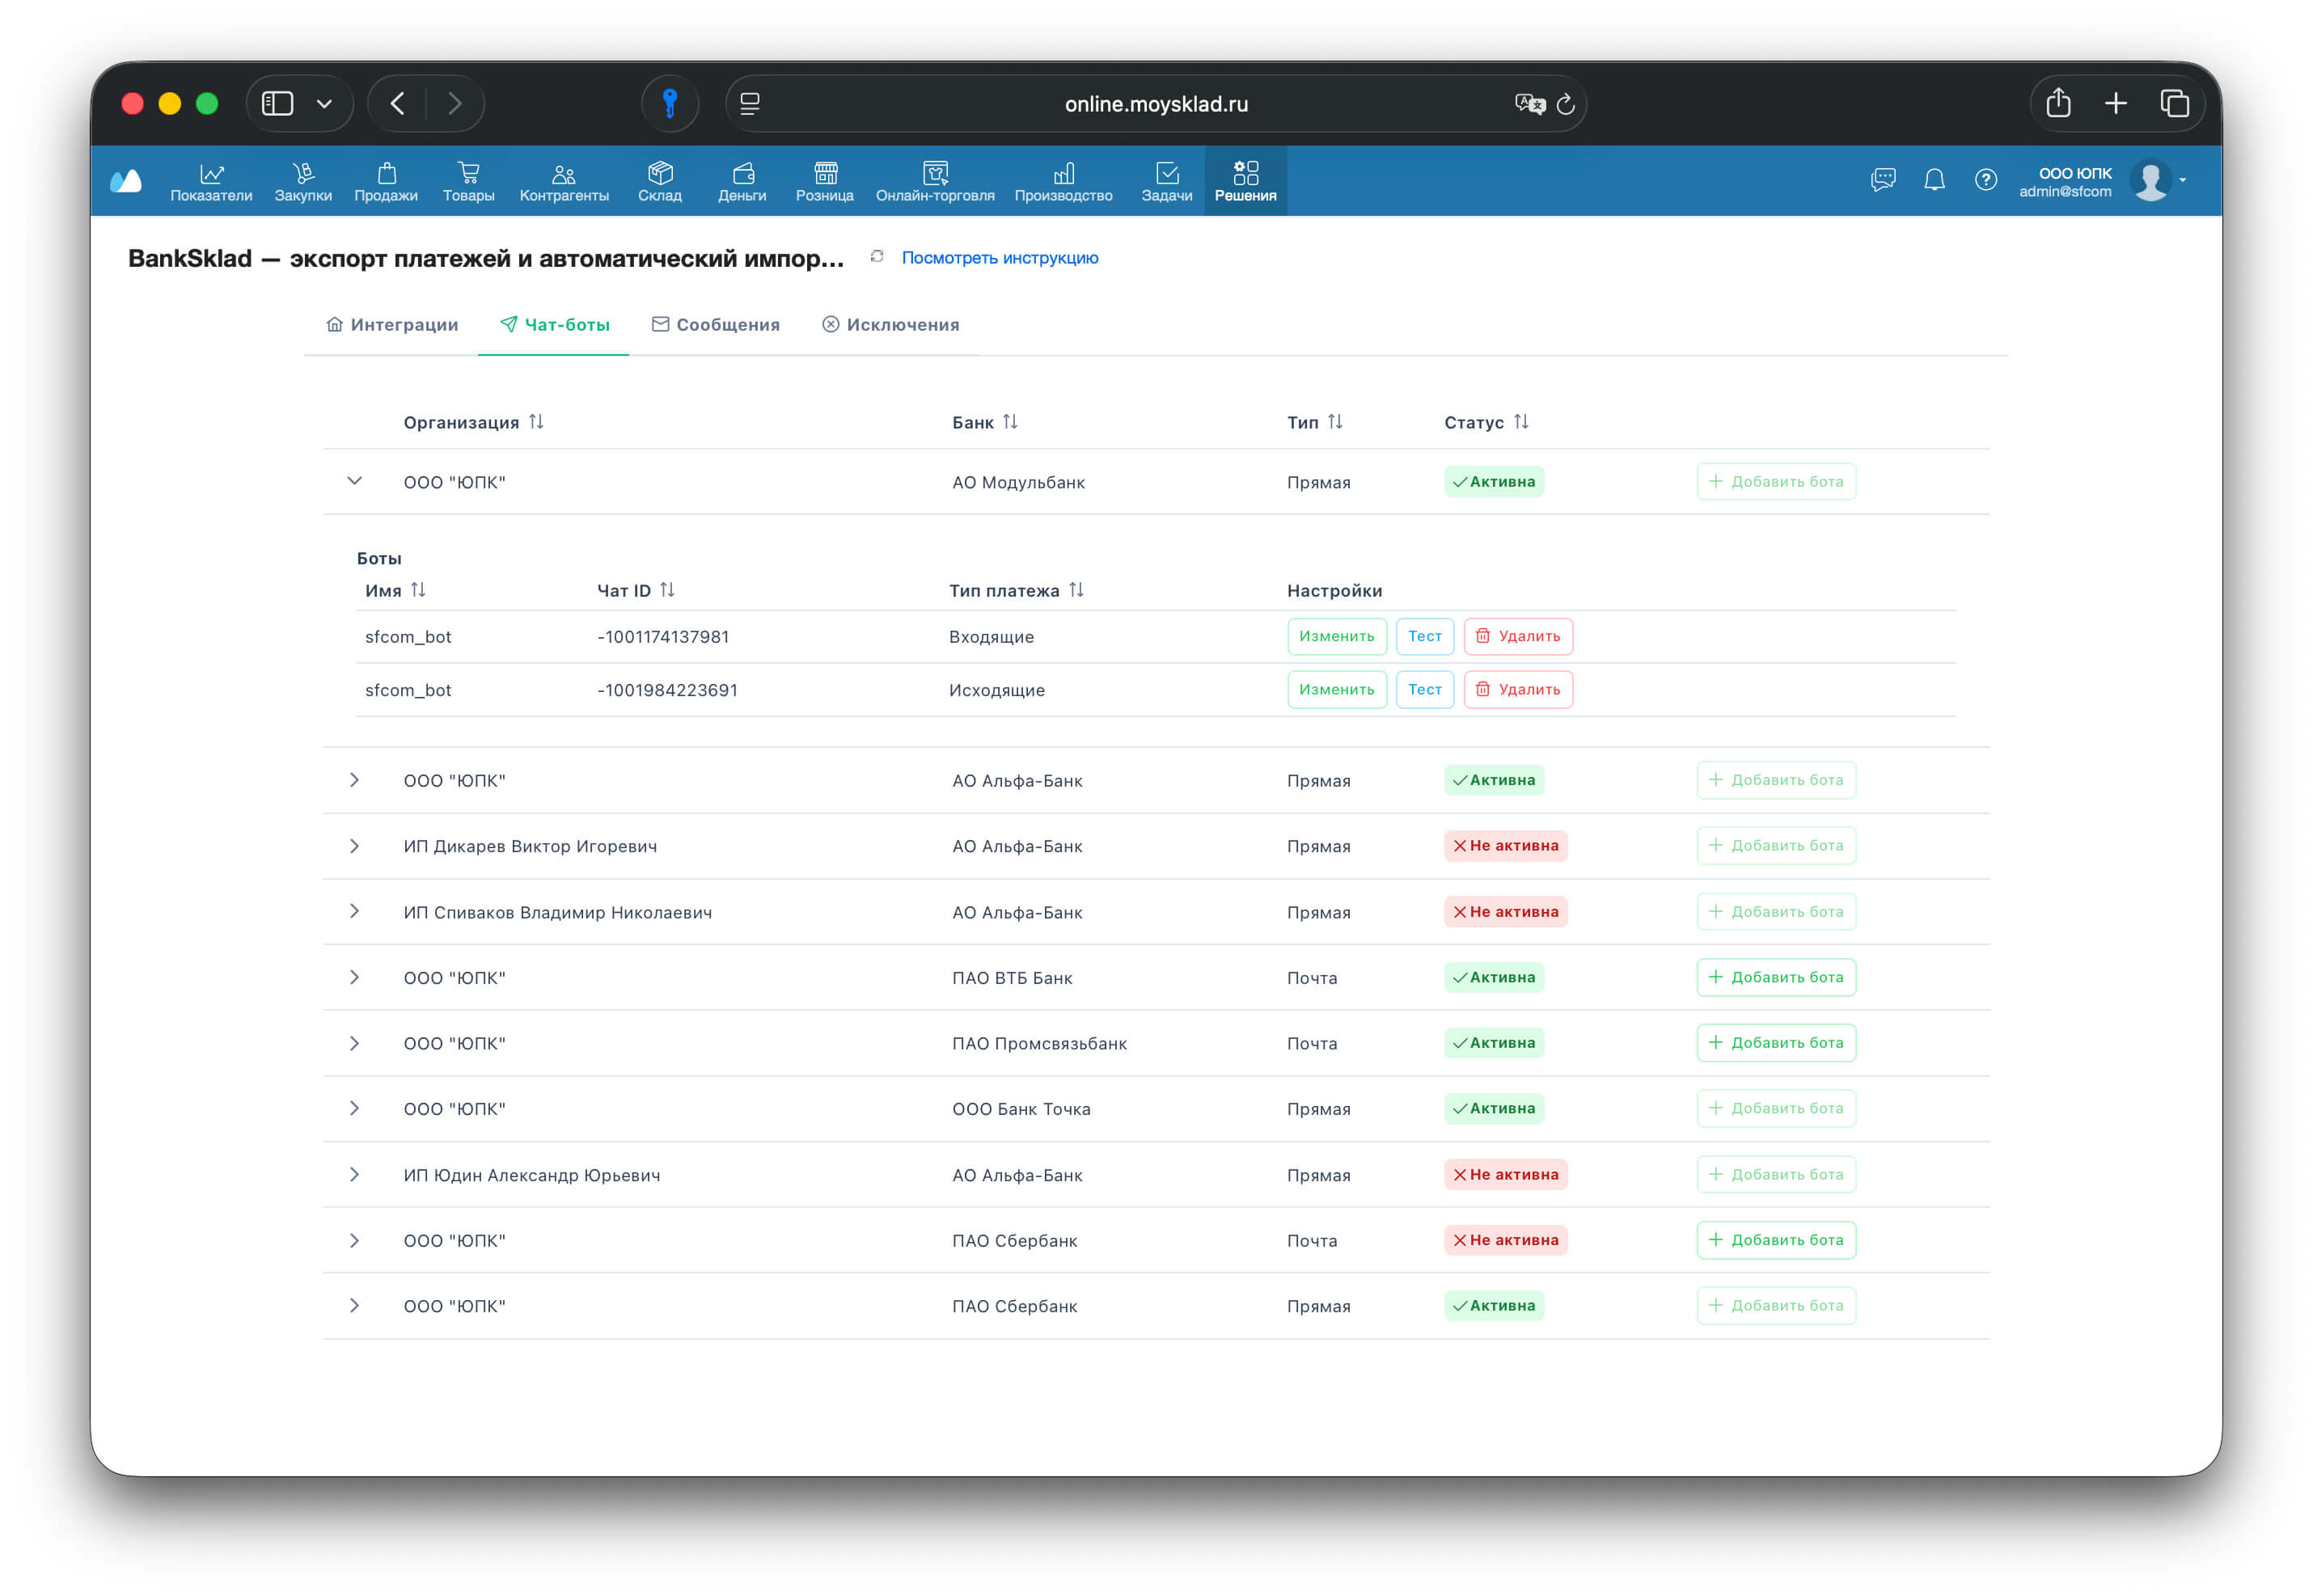Reload the page in Safari
This screenshot has width=2313, height=1596.
click(x=1566, y=104)
